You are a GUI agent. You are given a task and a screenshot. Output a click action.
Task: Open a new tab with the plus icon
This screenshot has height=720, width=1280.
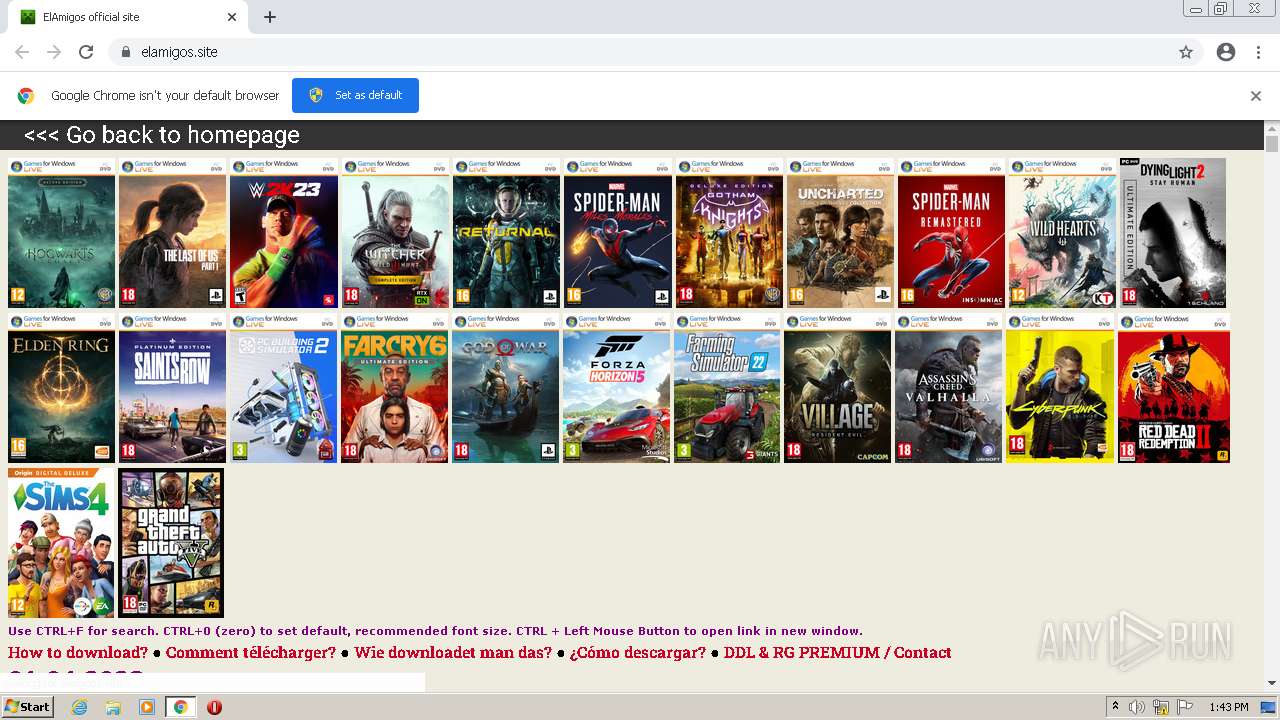coord(270,17)
